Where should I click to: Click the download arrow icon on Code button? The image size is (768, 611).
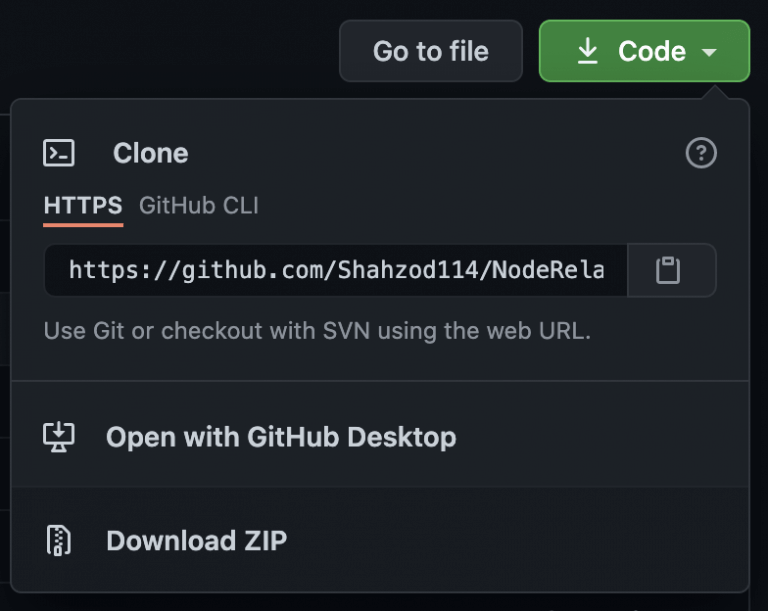[x=588, y=51]
